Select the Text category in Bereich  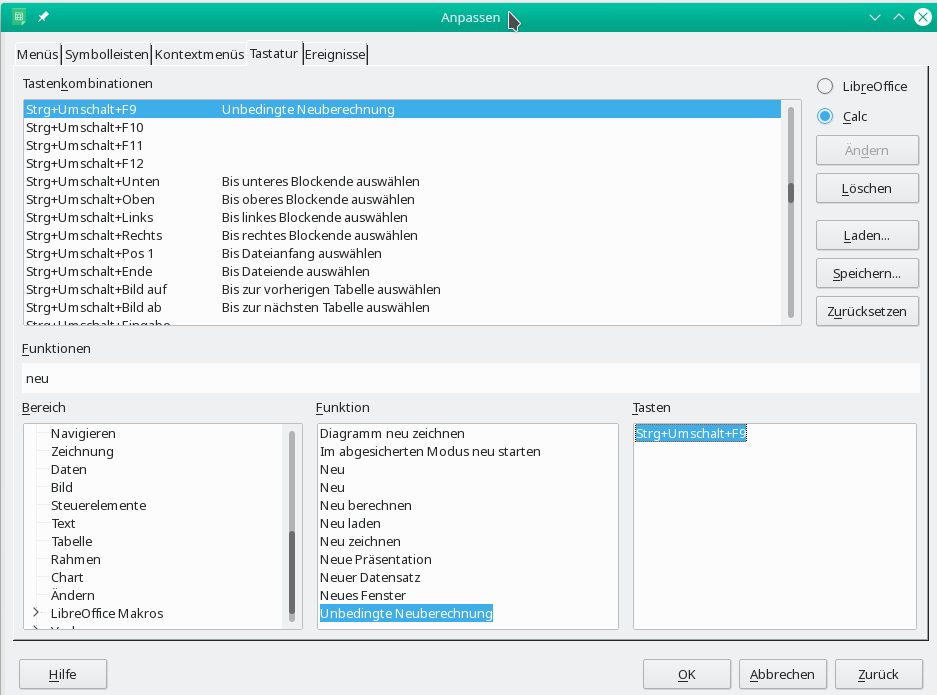pos(63,523)
